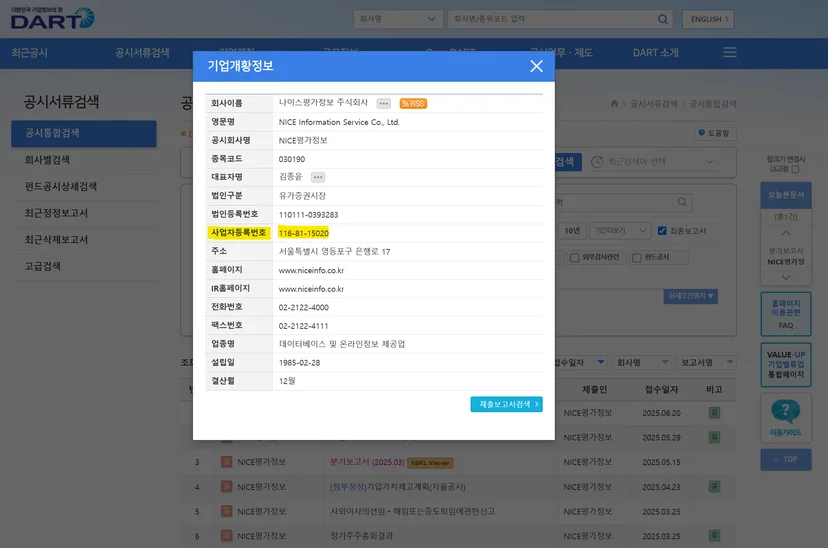Close the 기업개황정보 popup with X

point(536,66)
